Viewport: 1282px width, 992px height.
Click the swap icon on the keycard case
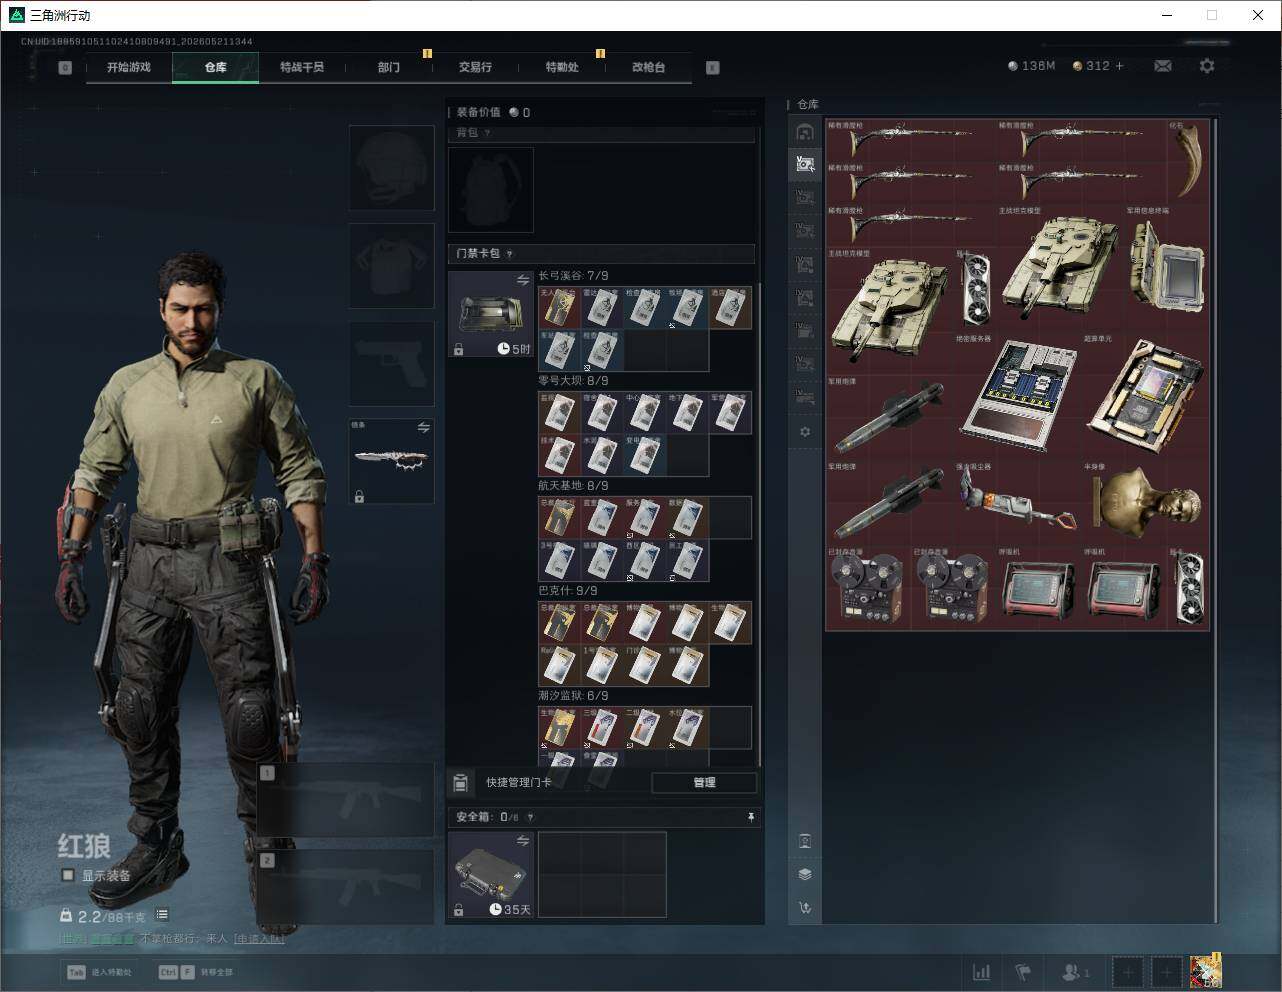[522, 281]
